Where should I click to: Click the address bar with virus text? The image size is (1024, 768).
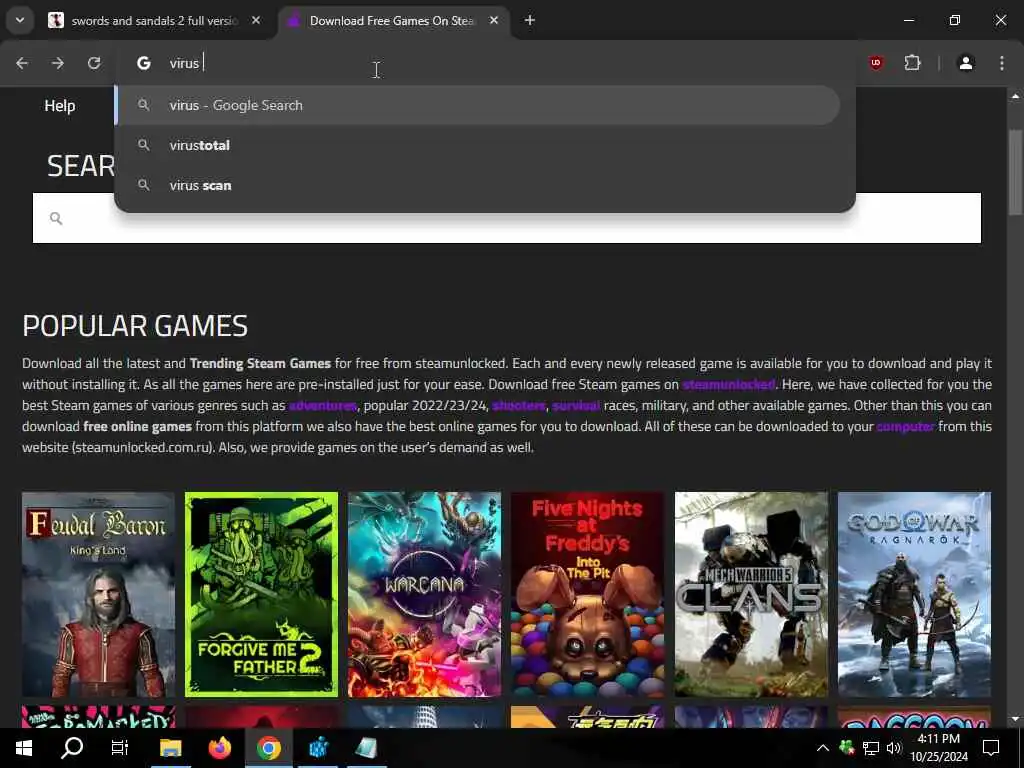[483, 63]
